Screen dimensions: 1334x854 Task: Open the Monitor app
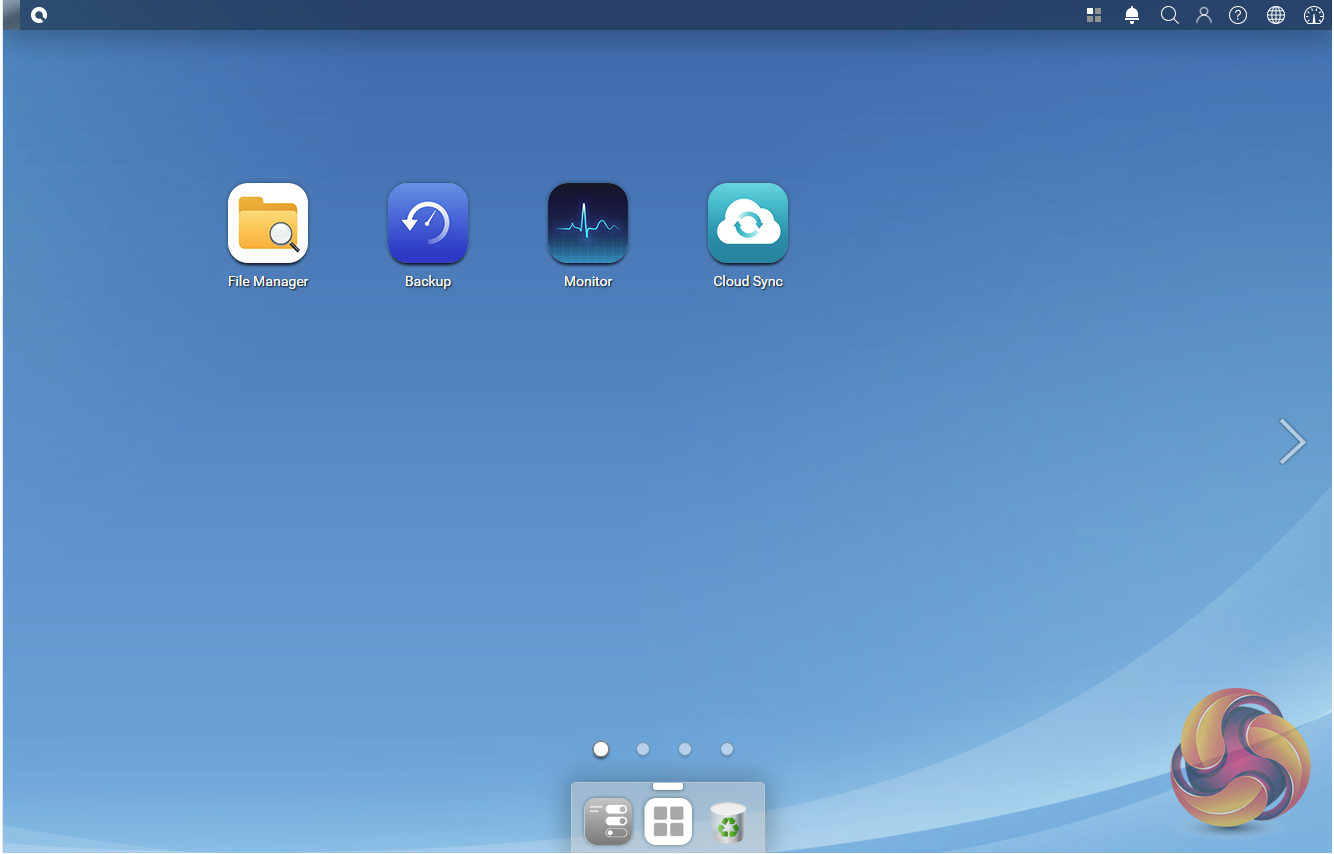point(588,223)
